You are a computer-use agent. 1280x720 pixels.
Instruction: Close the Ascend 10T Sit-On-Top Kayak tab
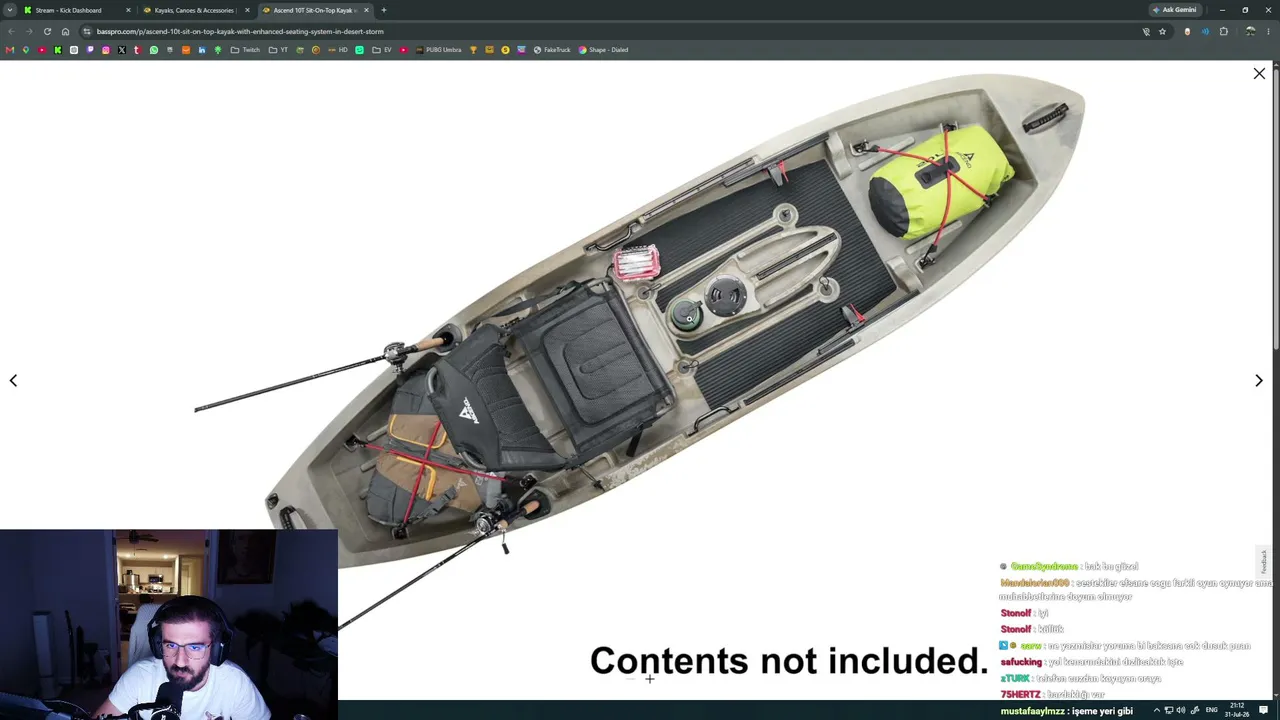366,10
